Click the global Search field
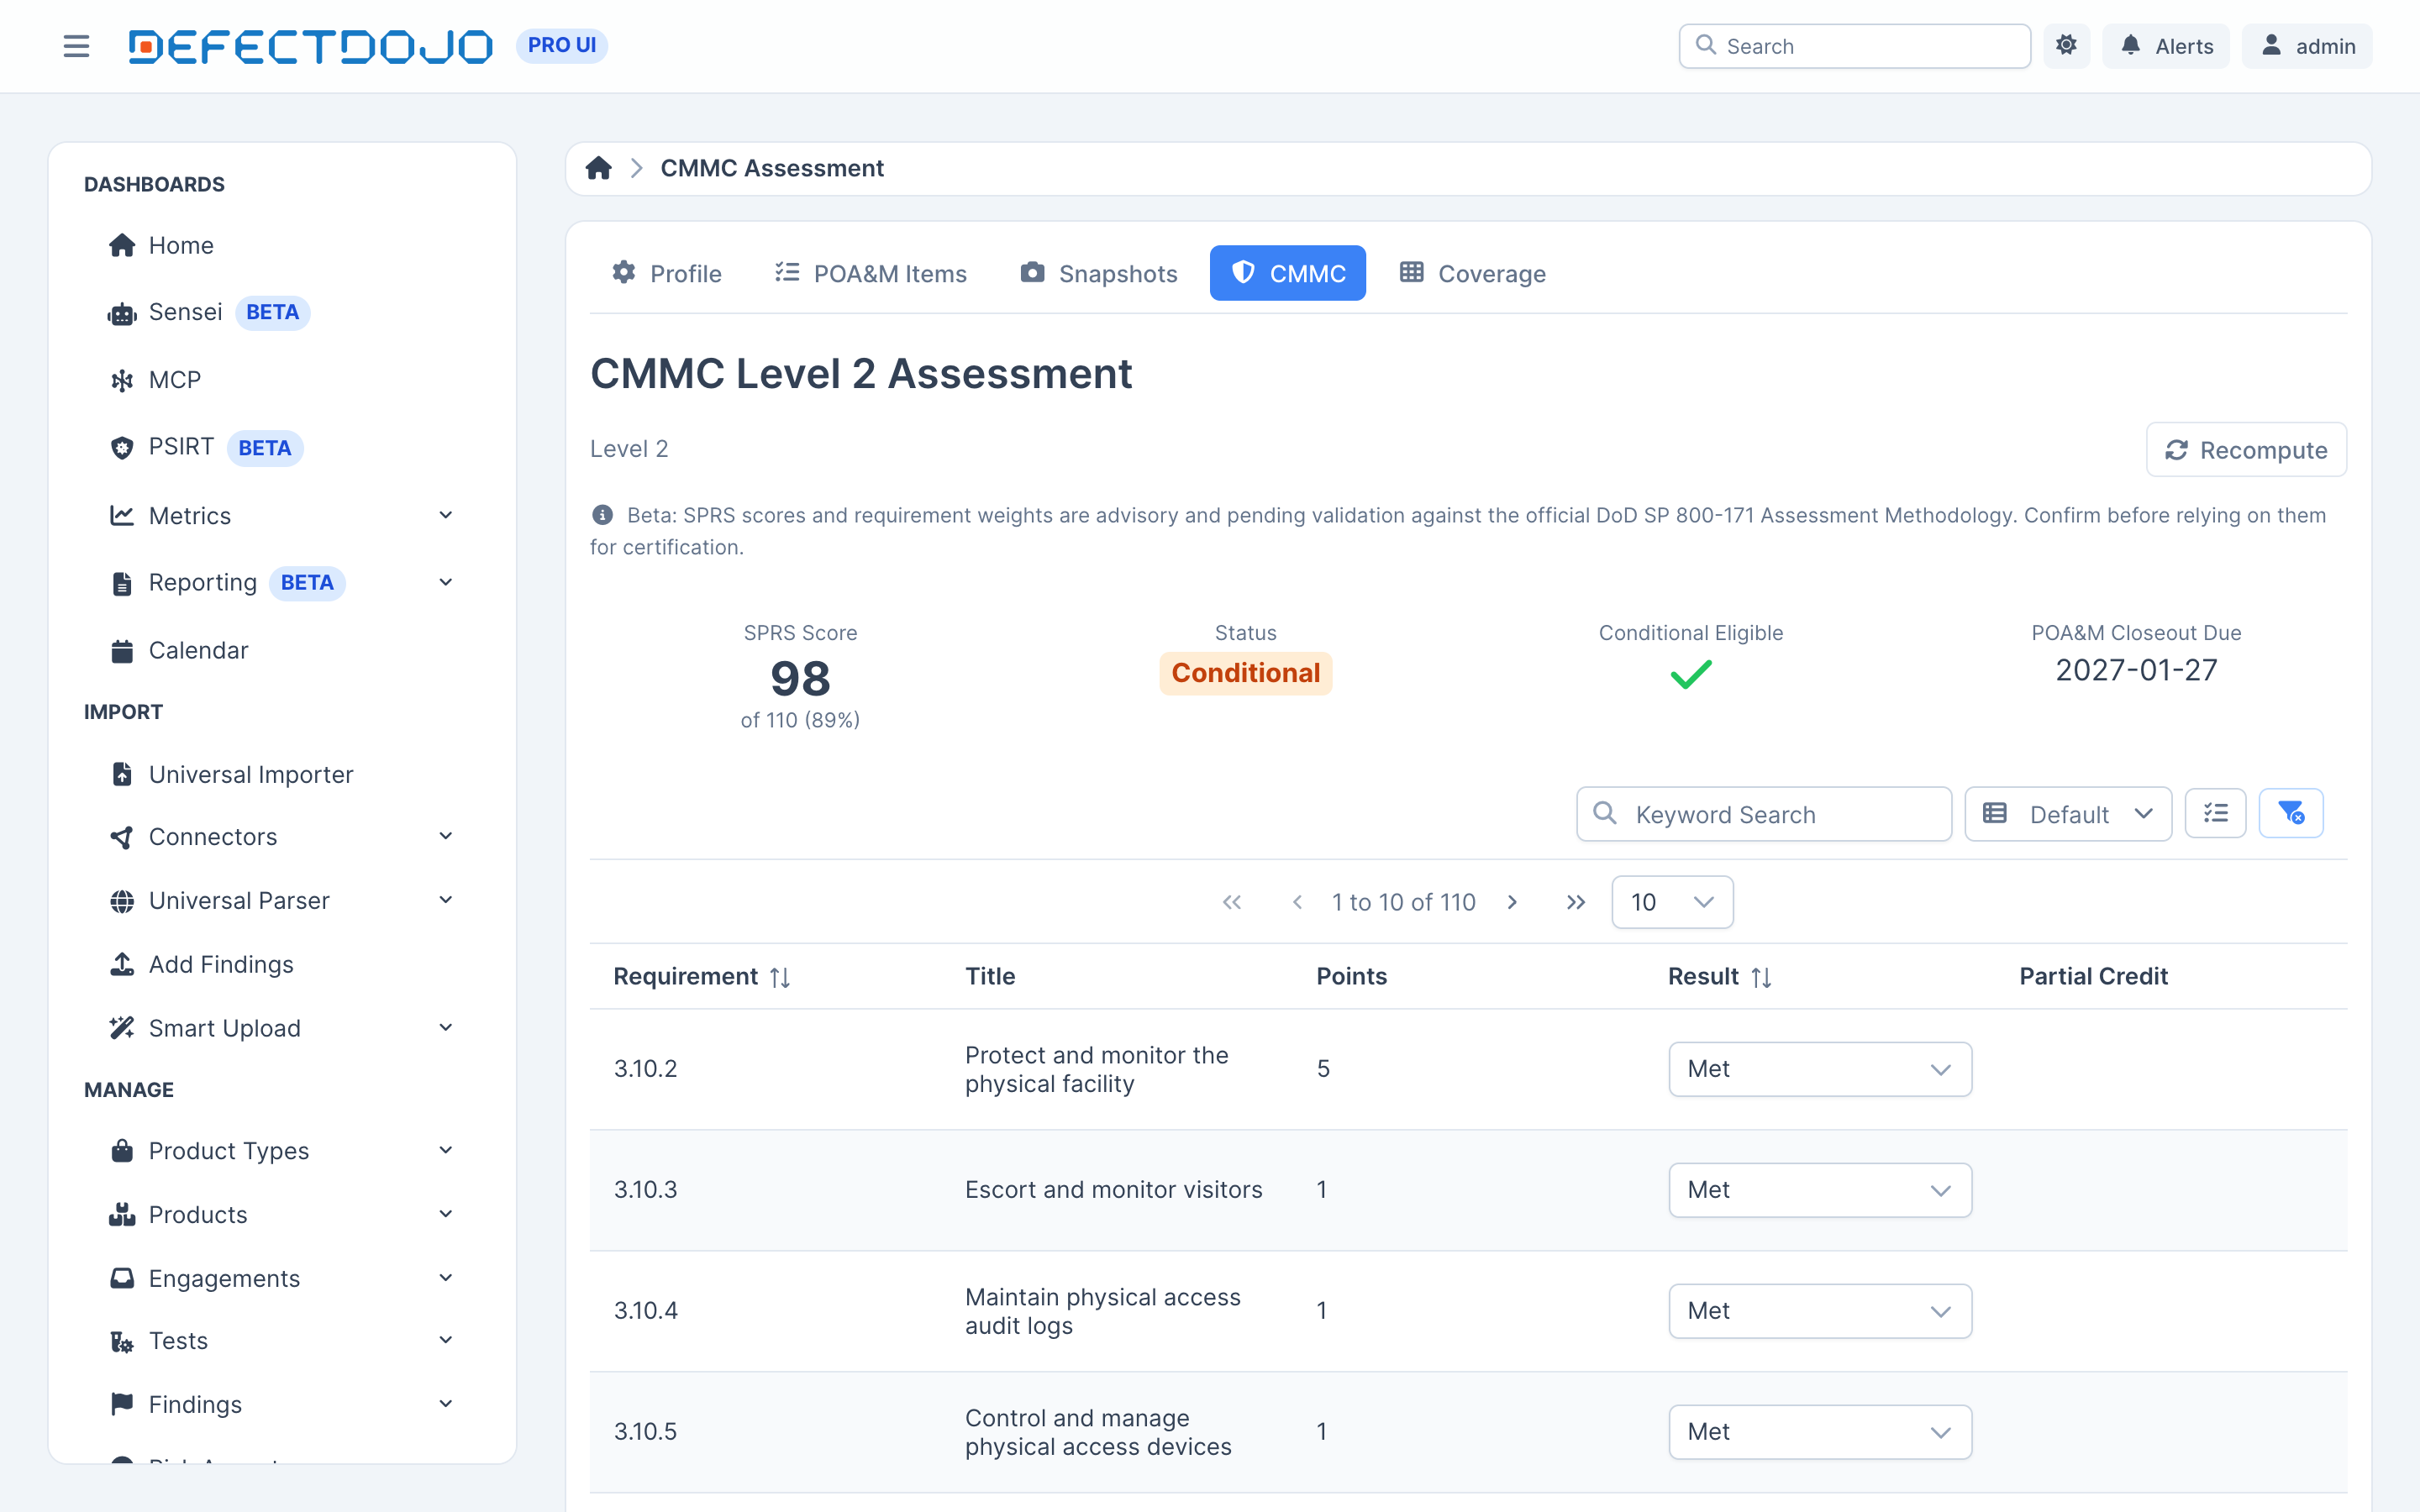This screenshot has height=1512, width=2420. tap(1855, 46)
